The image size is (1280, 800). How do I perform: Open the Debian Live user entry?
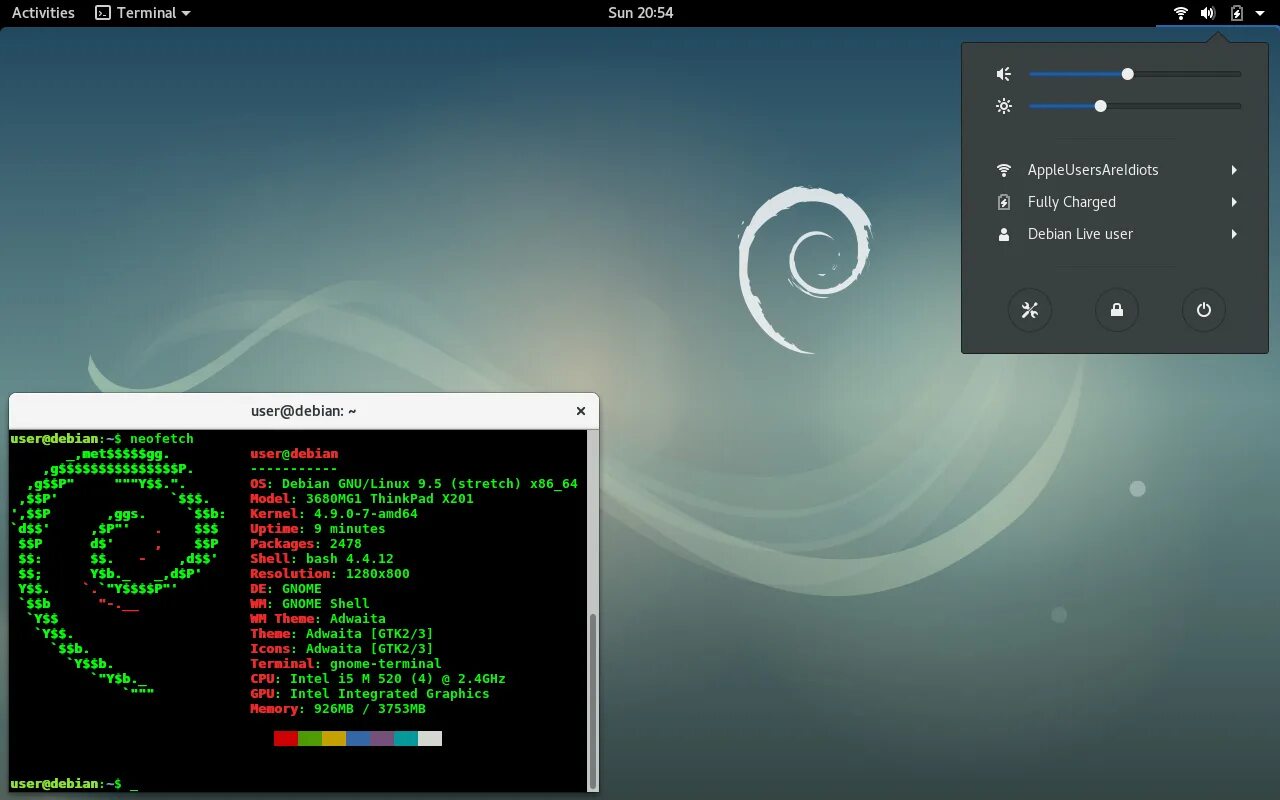(1115, 234)
